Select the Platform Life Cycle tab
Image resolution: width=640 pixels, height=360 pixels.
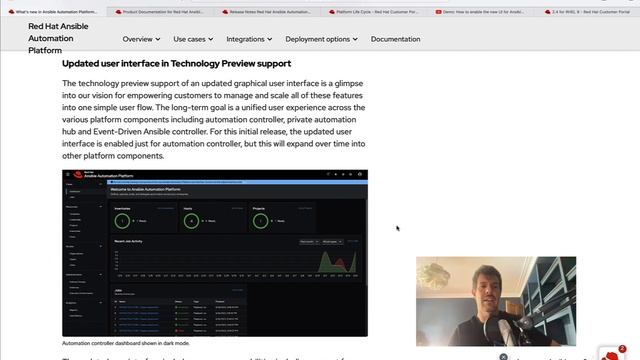(373, 12)
